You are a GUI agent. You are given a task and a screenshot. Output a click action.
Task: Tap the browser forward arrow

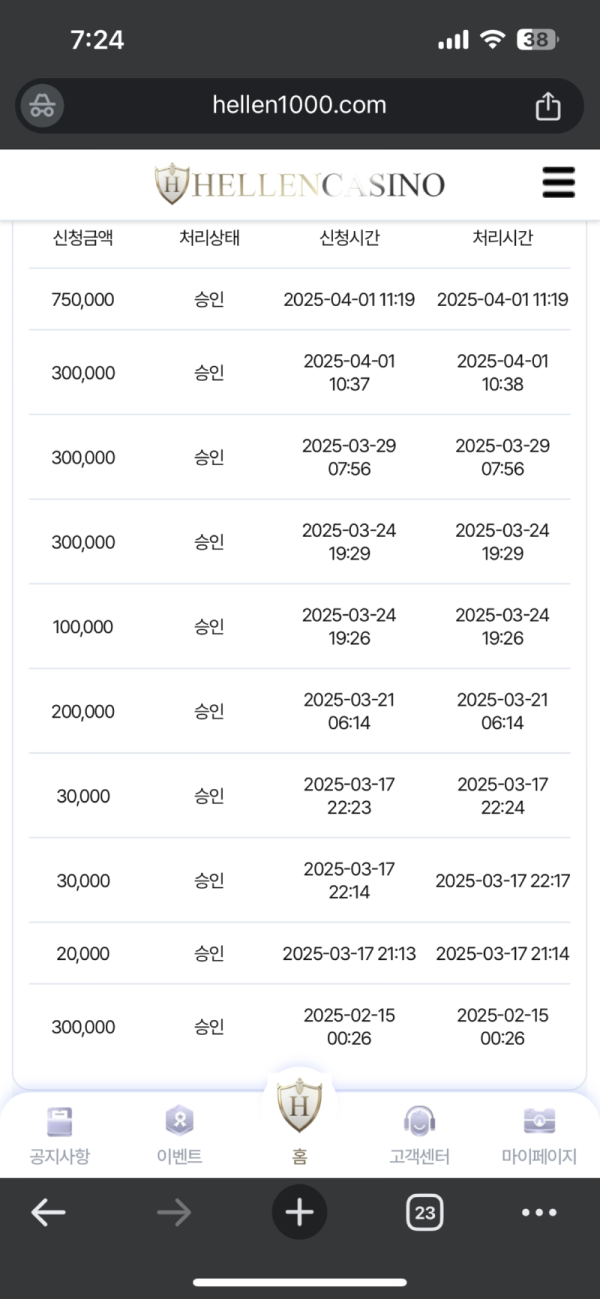[x=174, y=1213]
